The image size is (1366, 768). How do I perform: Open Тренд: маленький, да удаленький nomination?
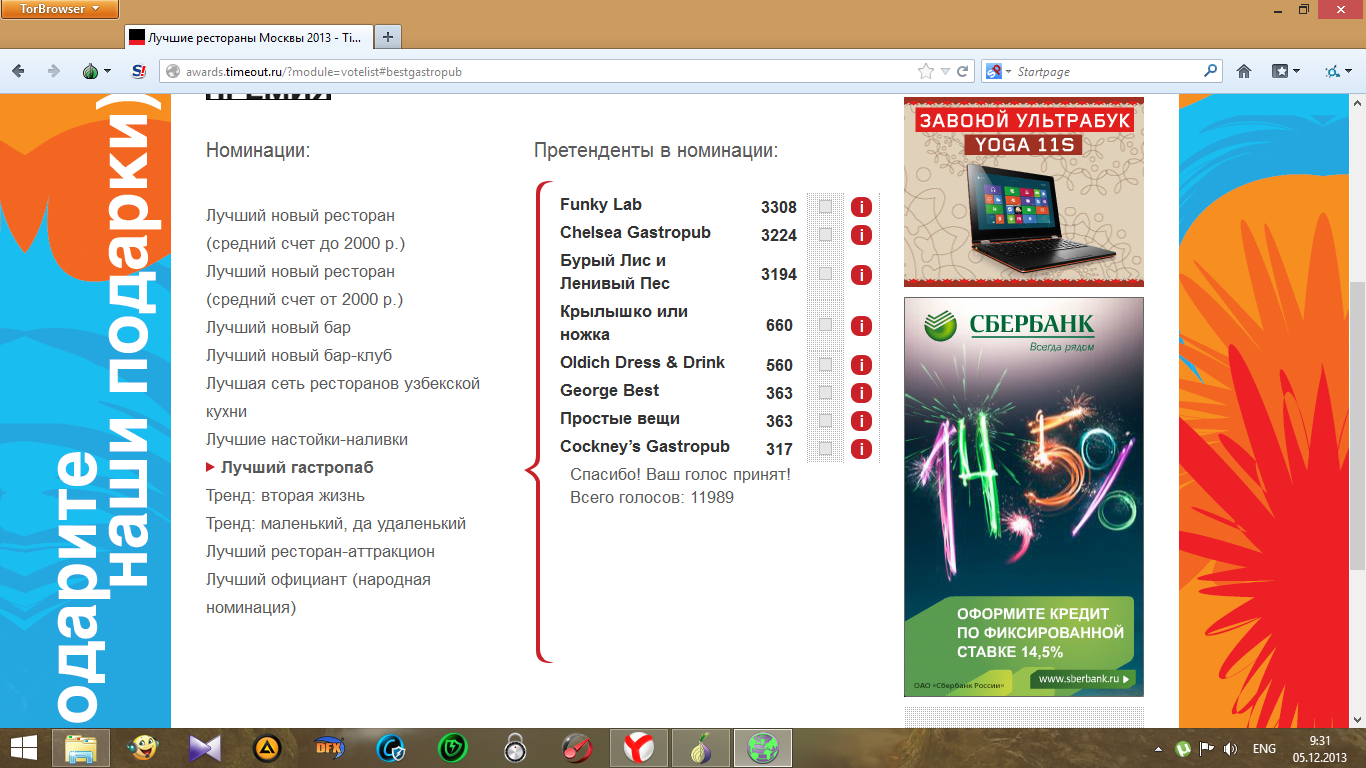coord(336,524)
